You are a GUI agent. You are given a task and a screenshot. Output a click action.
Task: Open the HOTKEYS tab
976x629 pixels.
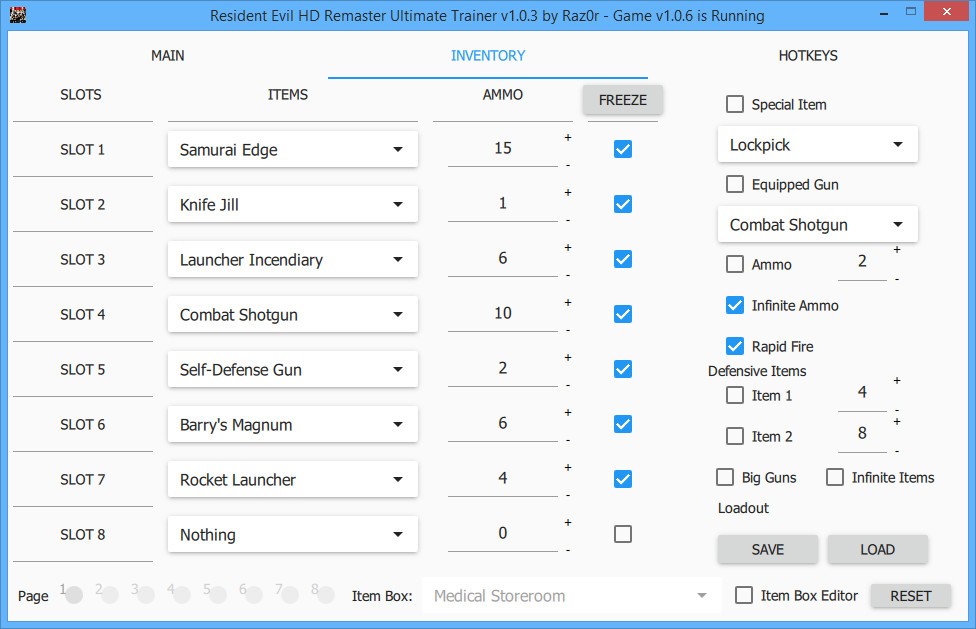tap(808, 56)
